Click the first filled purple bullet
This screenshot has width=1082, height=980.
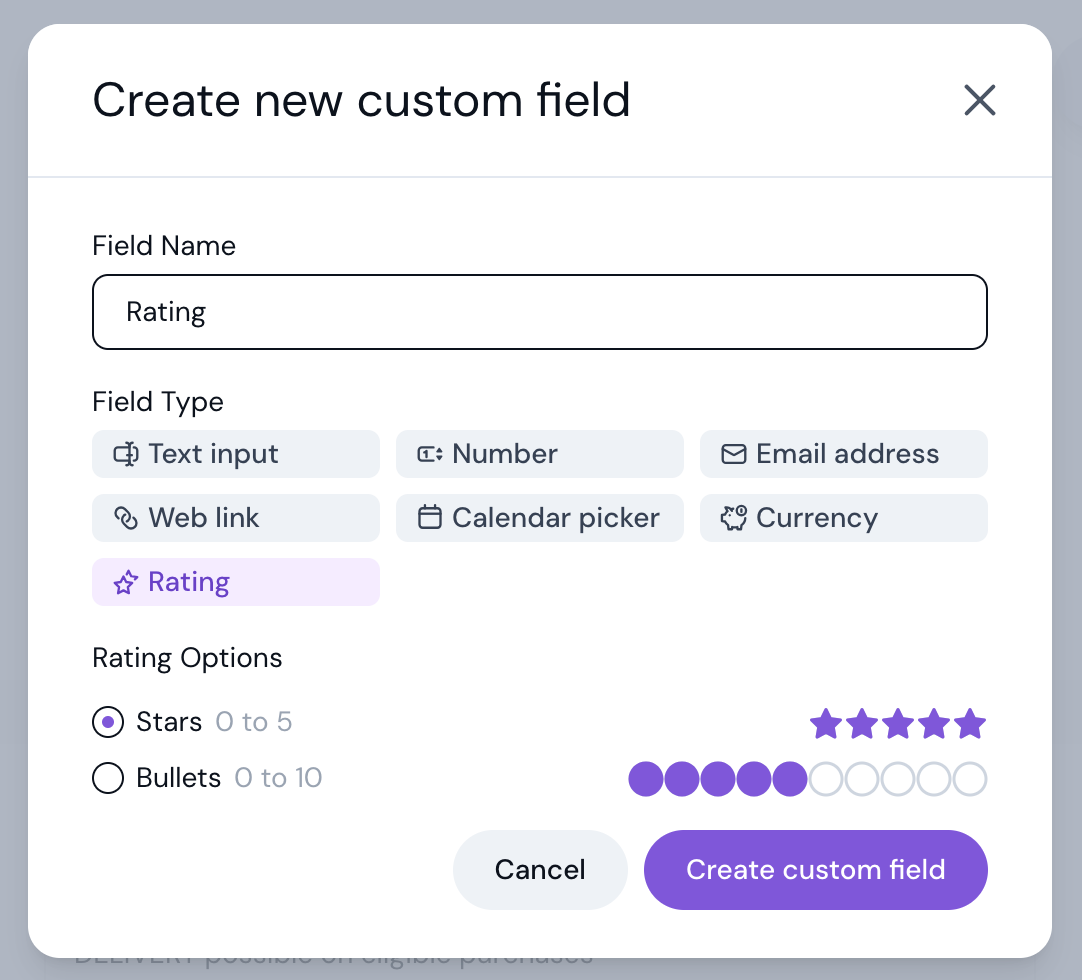(x=646, y=779)
